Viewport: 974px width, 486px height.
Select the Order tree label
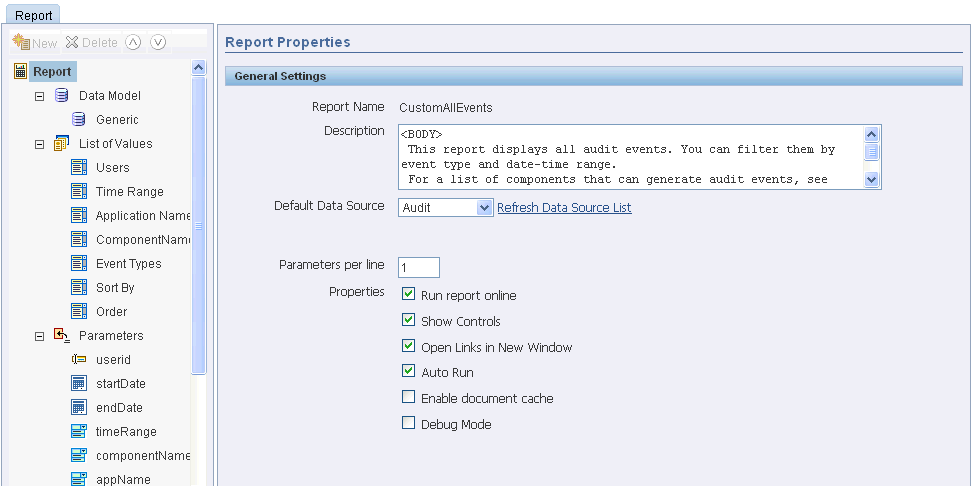pos(111,311)
